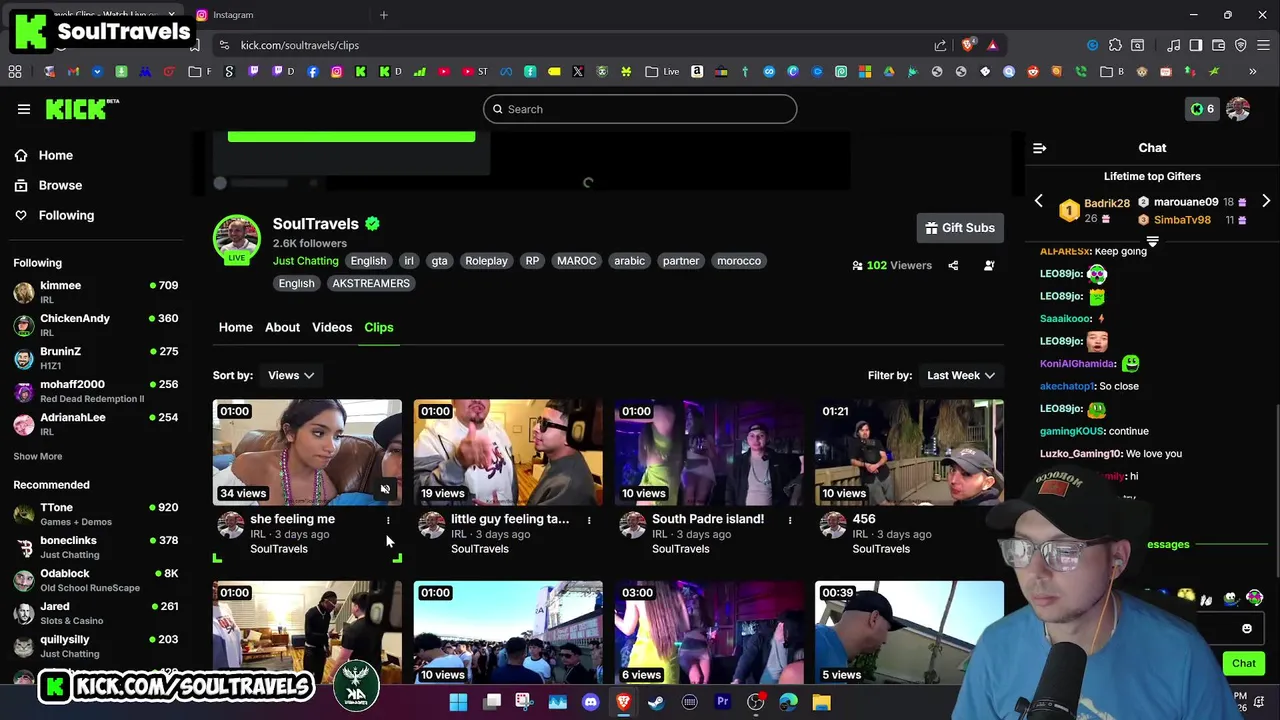Collapse the chat panel
This screenshot has height=720, width=1280.
coord(1040,148)
